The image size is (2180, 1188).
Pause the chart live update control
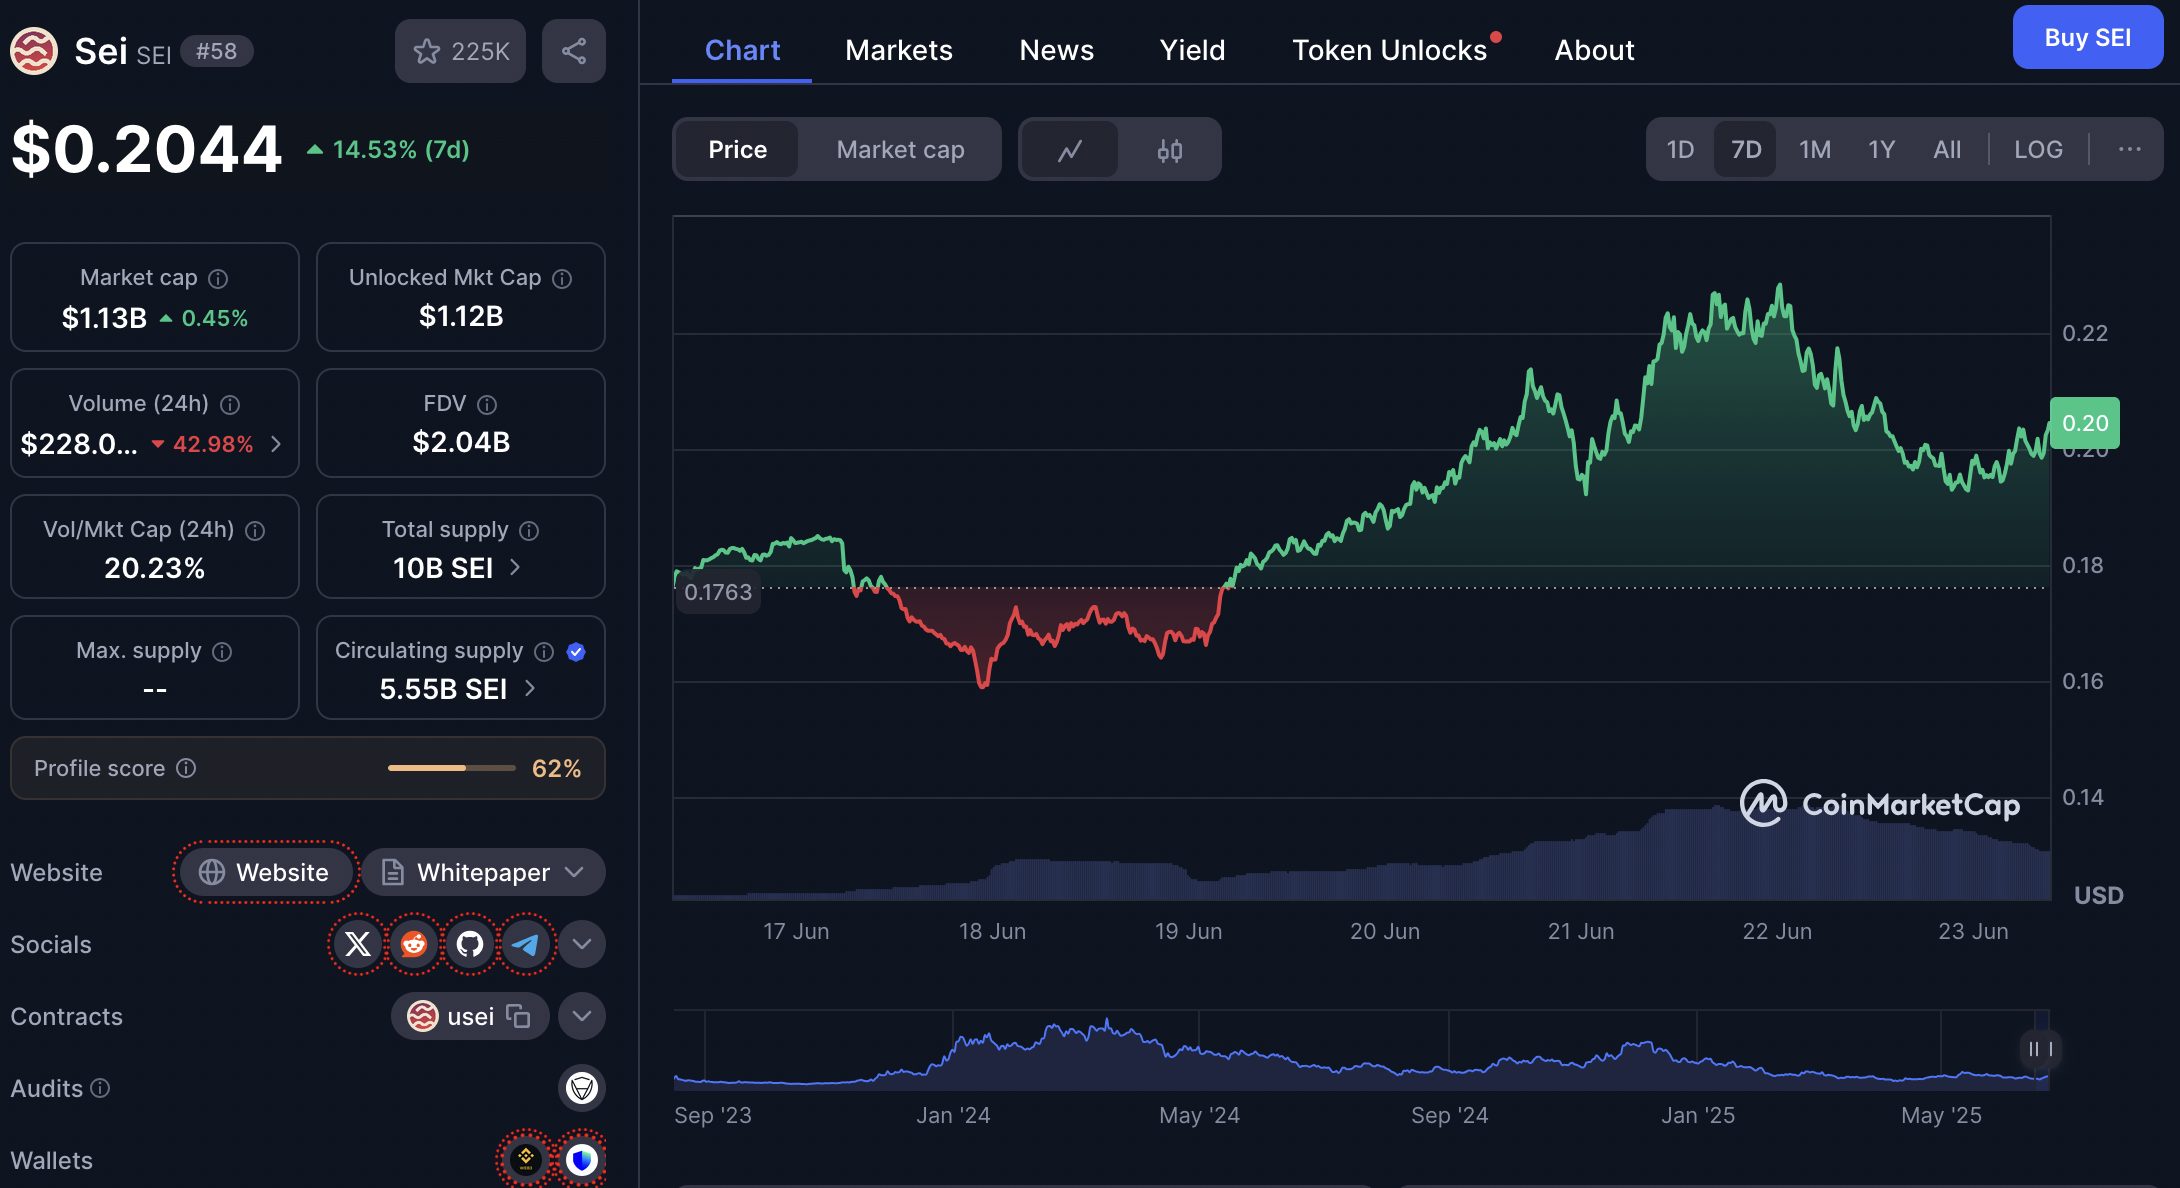pos(2040,1049)
